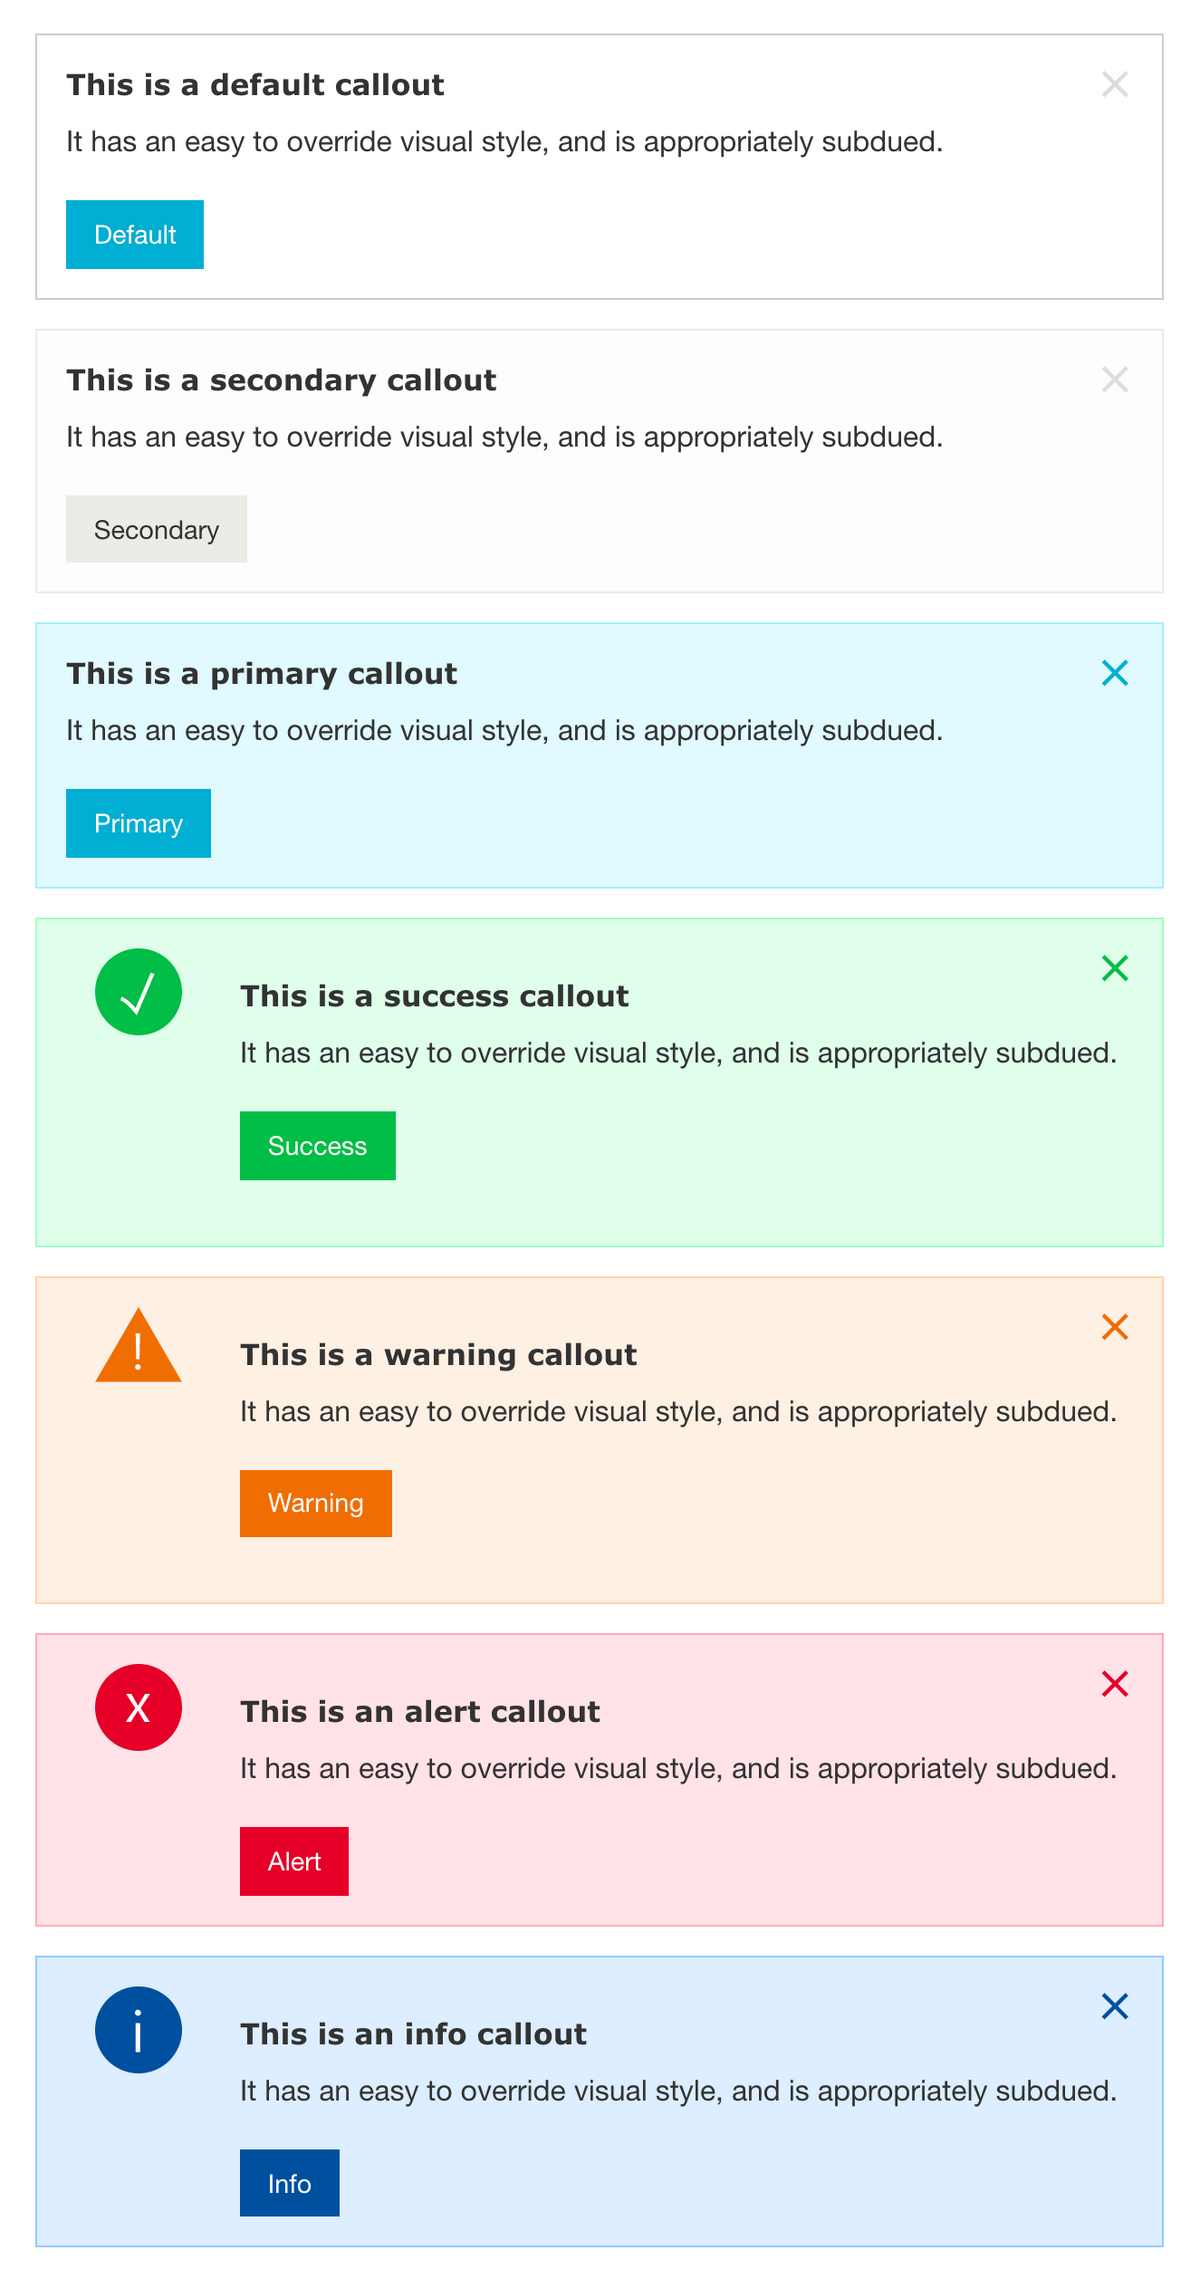The width and height of the screenshot is (1200, 2279).
Task: Click the green checkmark success icon
Action: click(x=138, y=992)
